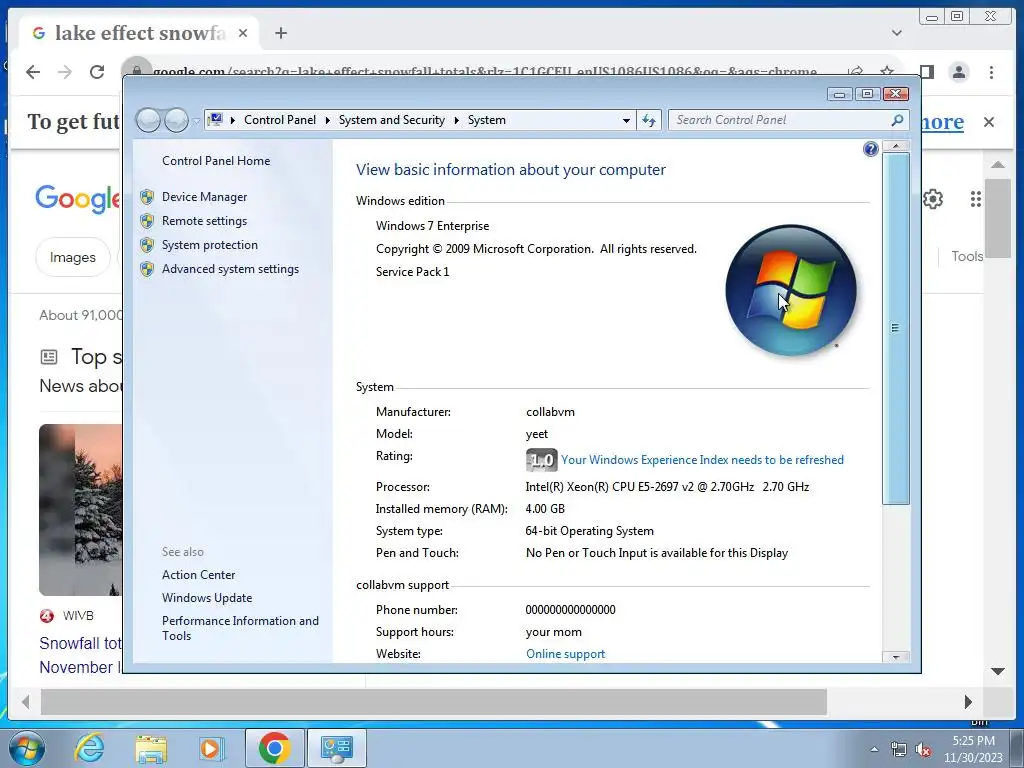Go to Control Panel Home

click(216, 161)
